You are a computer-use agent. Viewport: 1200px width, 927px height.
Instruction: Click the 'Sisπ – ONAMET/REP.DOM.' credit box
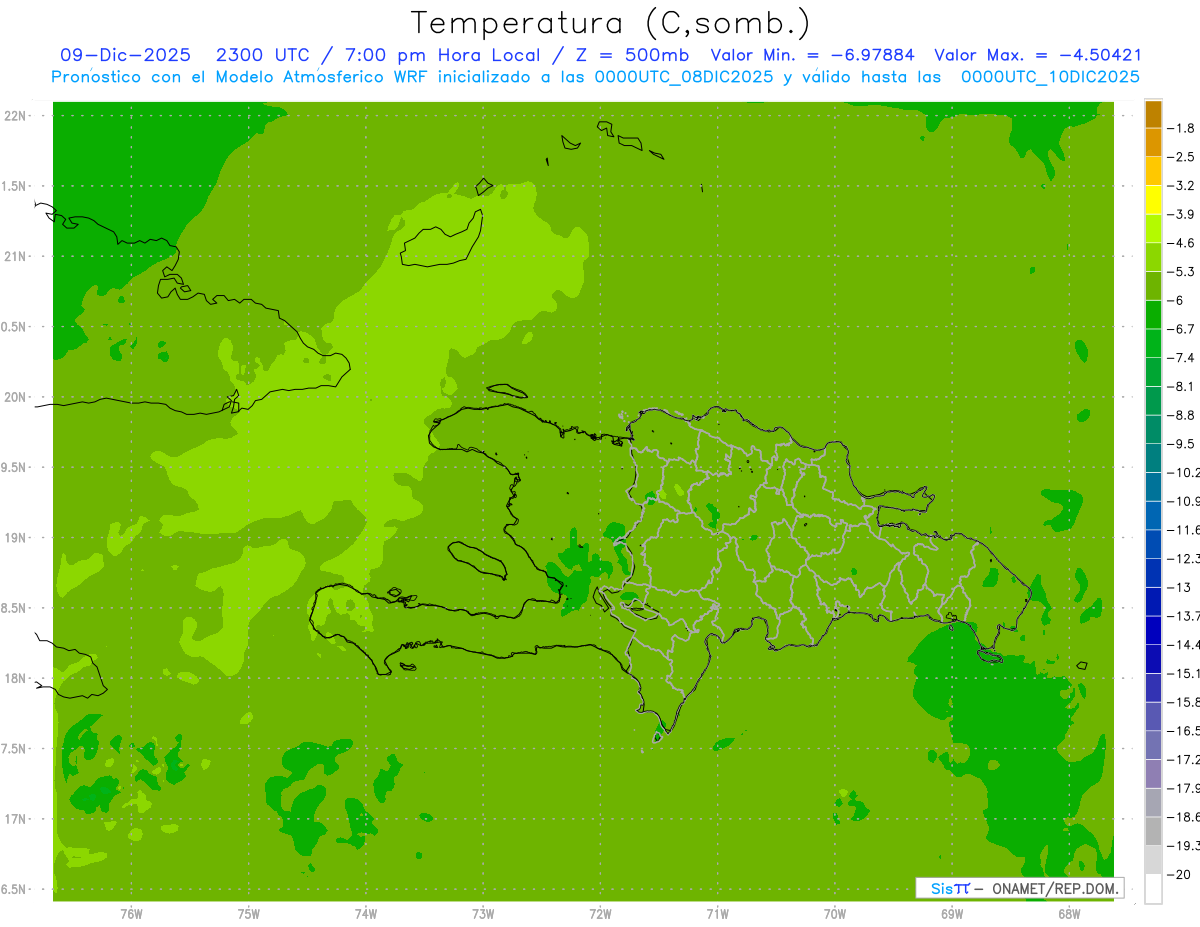coord(1019,888)
